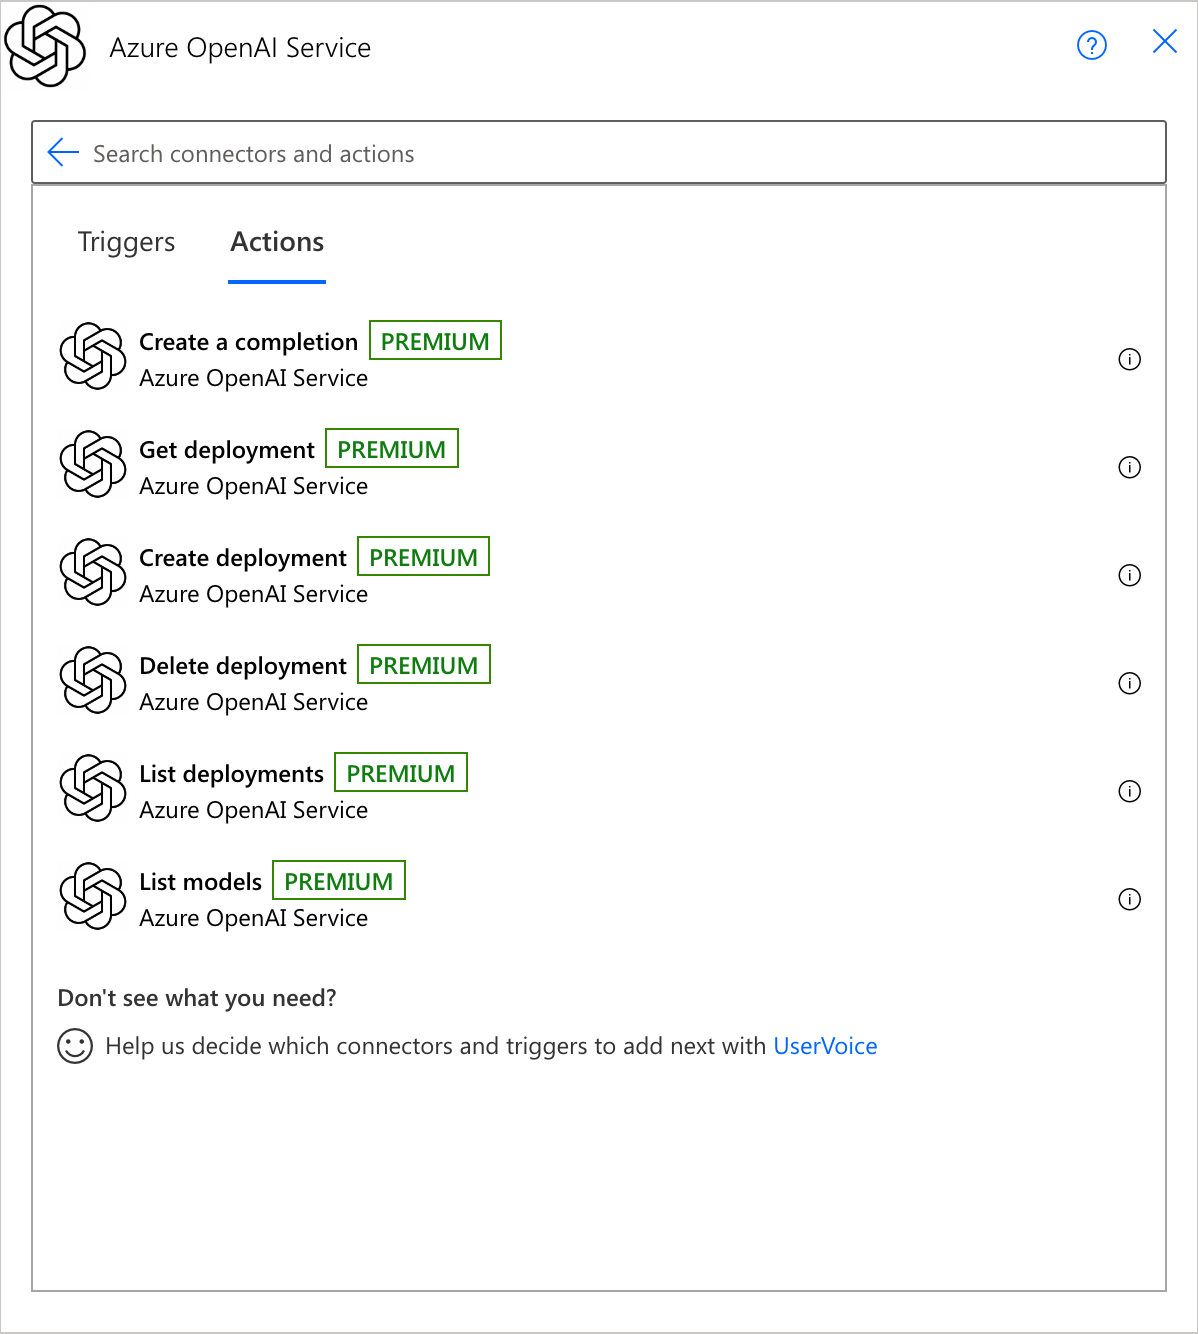Close the Azure OpenAI Service panel
1198x1334 pixels.
point(1165,41)
